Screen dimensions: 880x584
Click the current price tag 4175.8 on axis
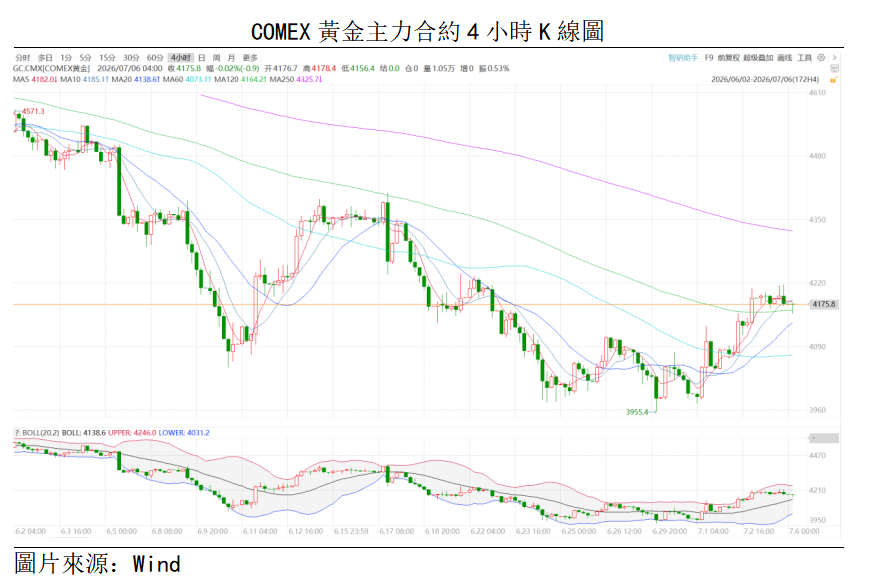823,304
